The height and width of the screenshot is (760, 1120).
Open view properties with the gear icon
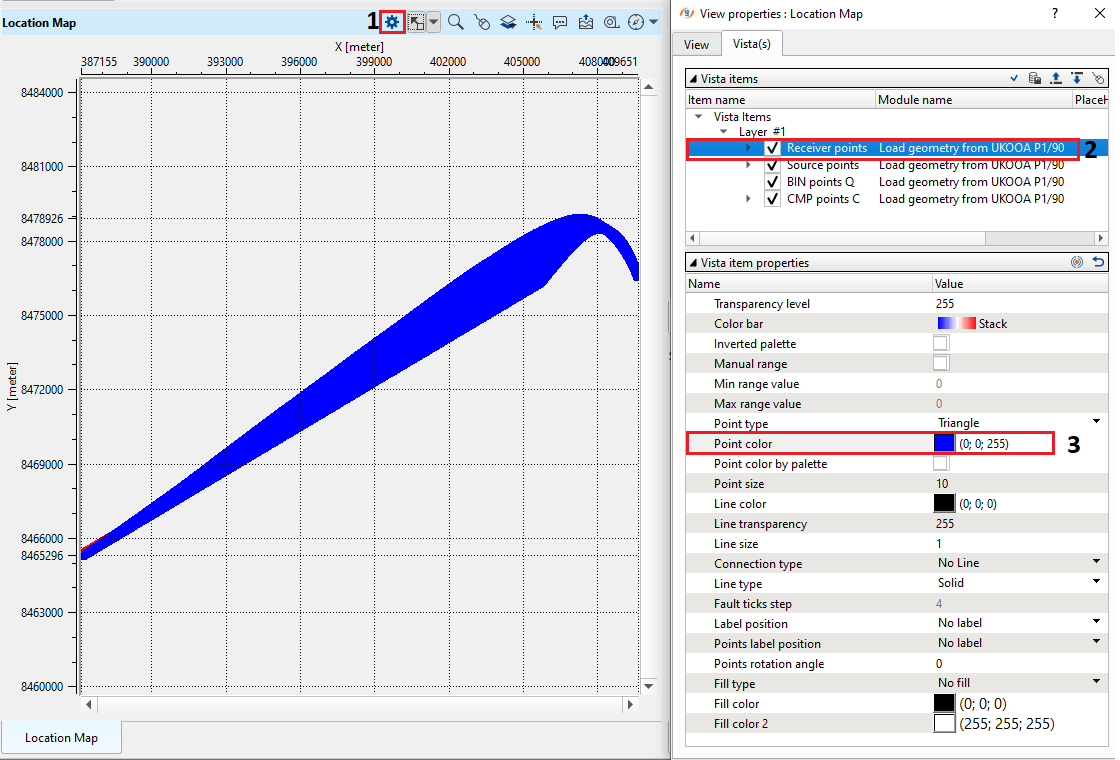click(393, 22)
